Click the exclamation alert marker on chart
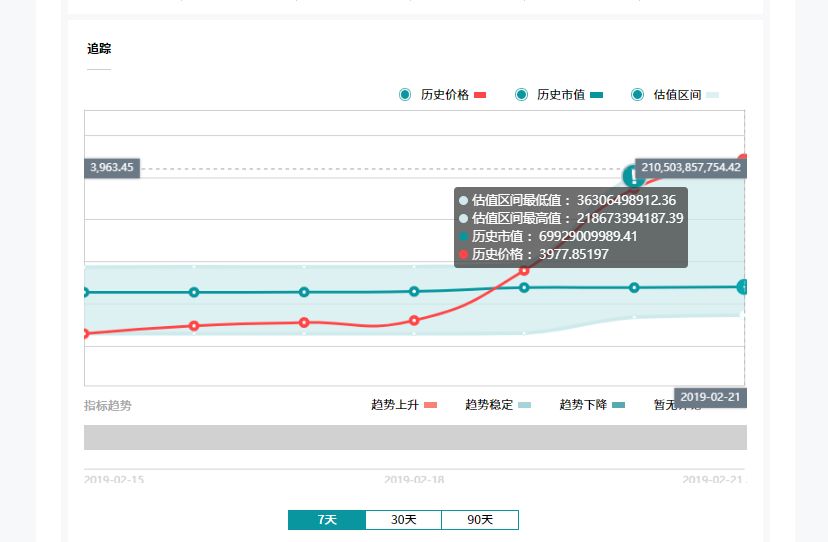This screenshot has height=542, width=828. (634, 176)
